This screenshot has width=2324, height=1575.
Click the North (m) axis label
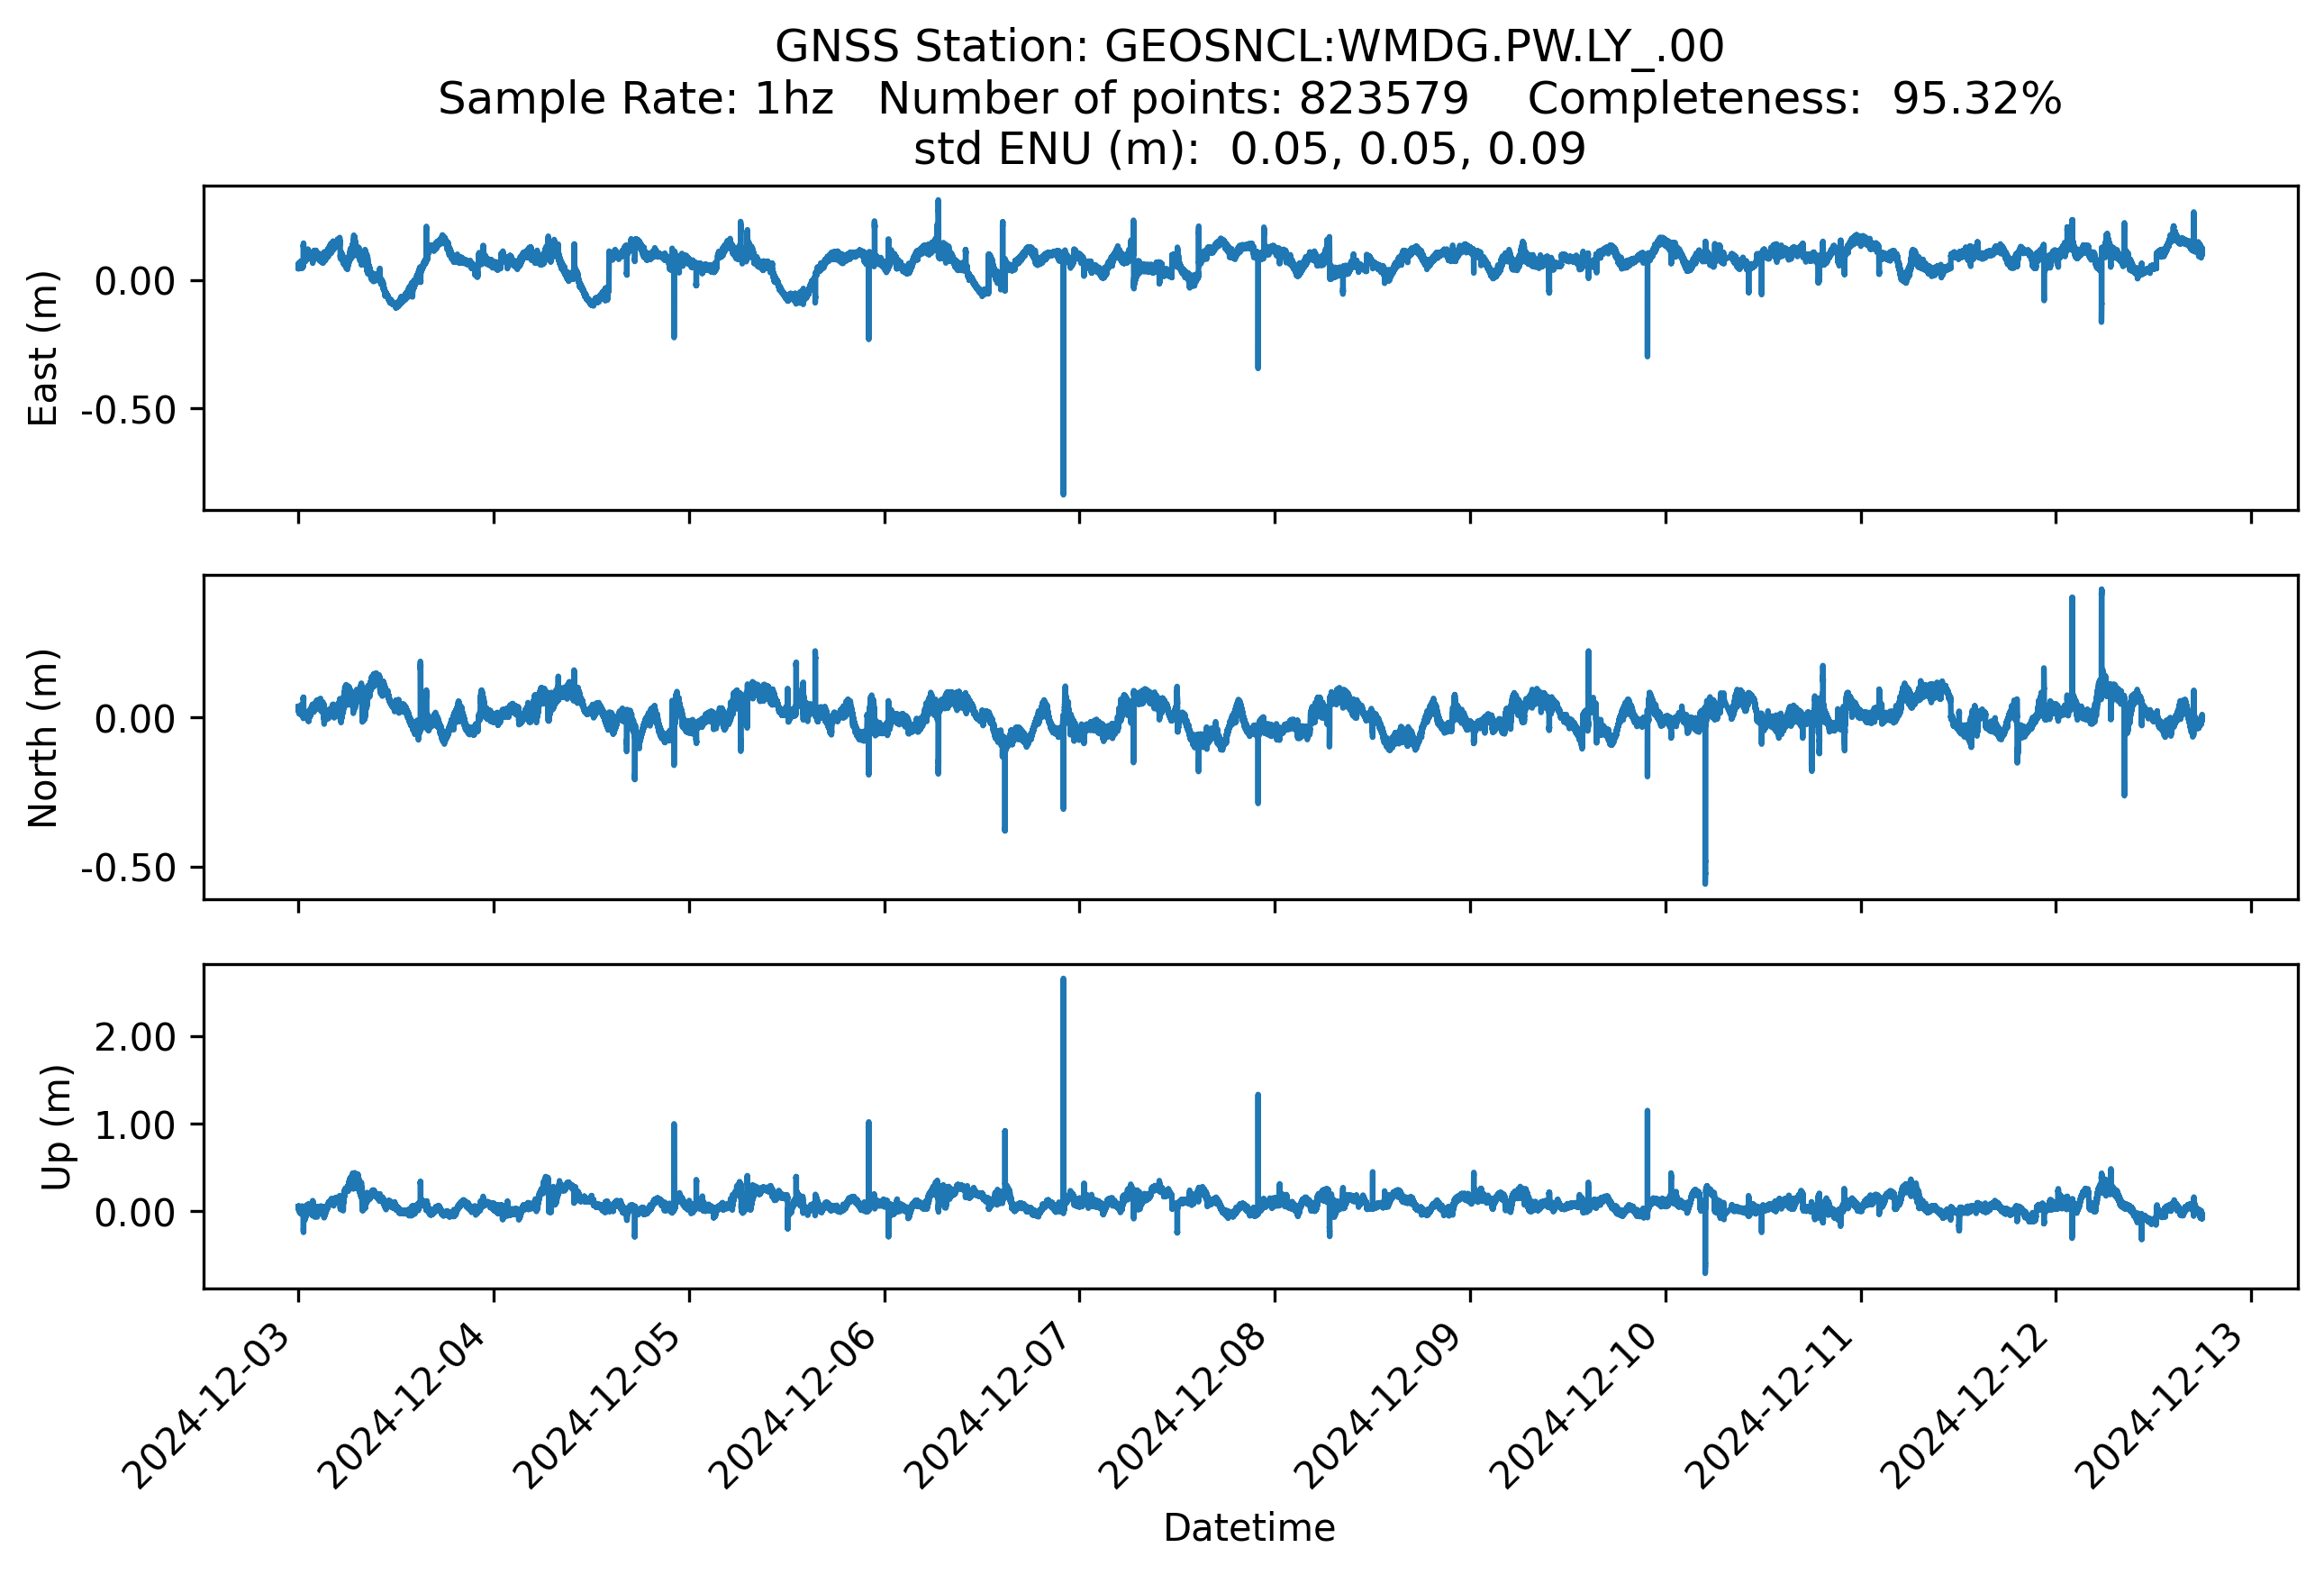pos(43,738)
